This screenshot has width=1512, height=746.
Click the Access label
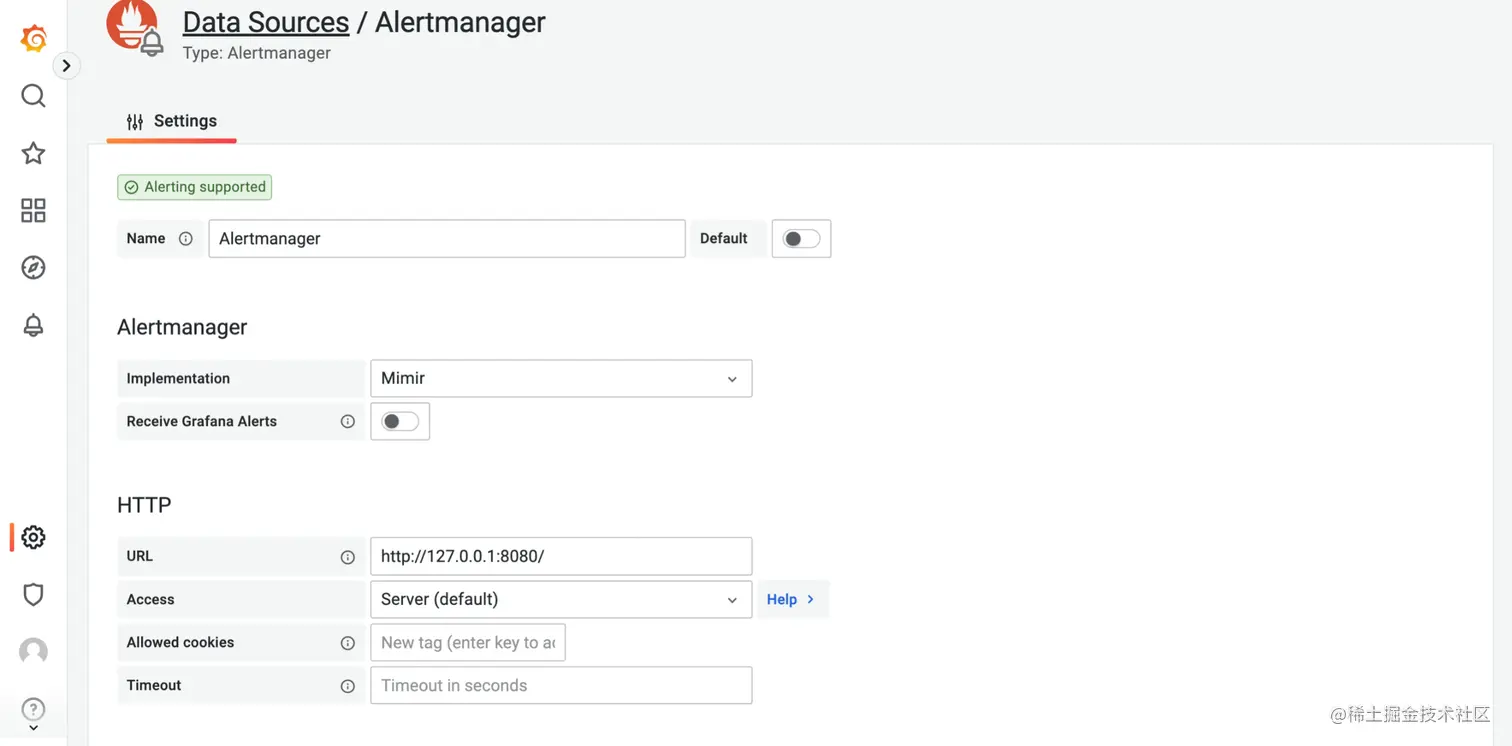[x=150, y=600]
